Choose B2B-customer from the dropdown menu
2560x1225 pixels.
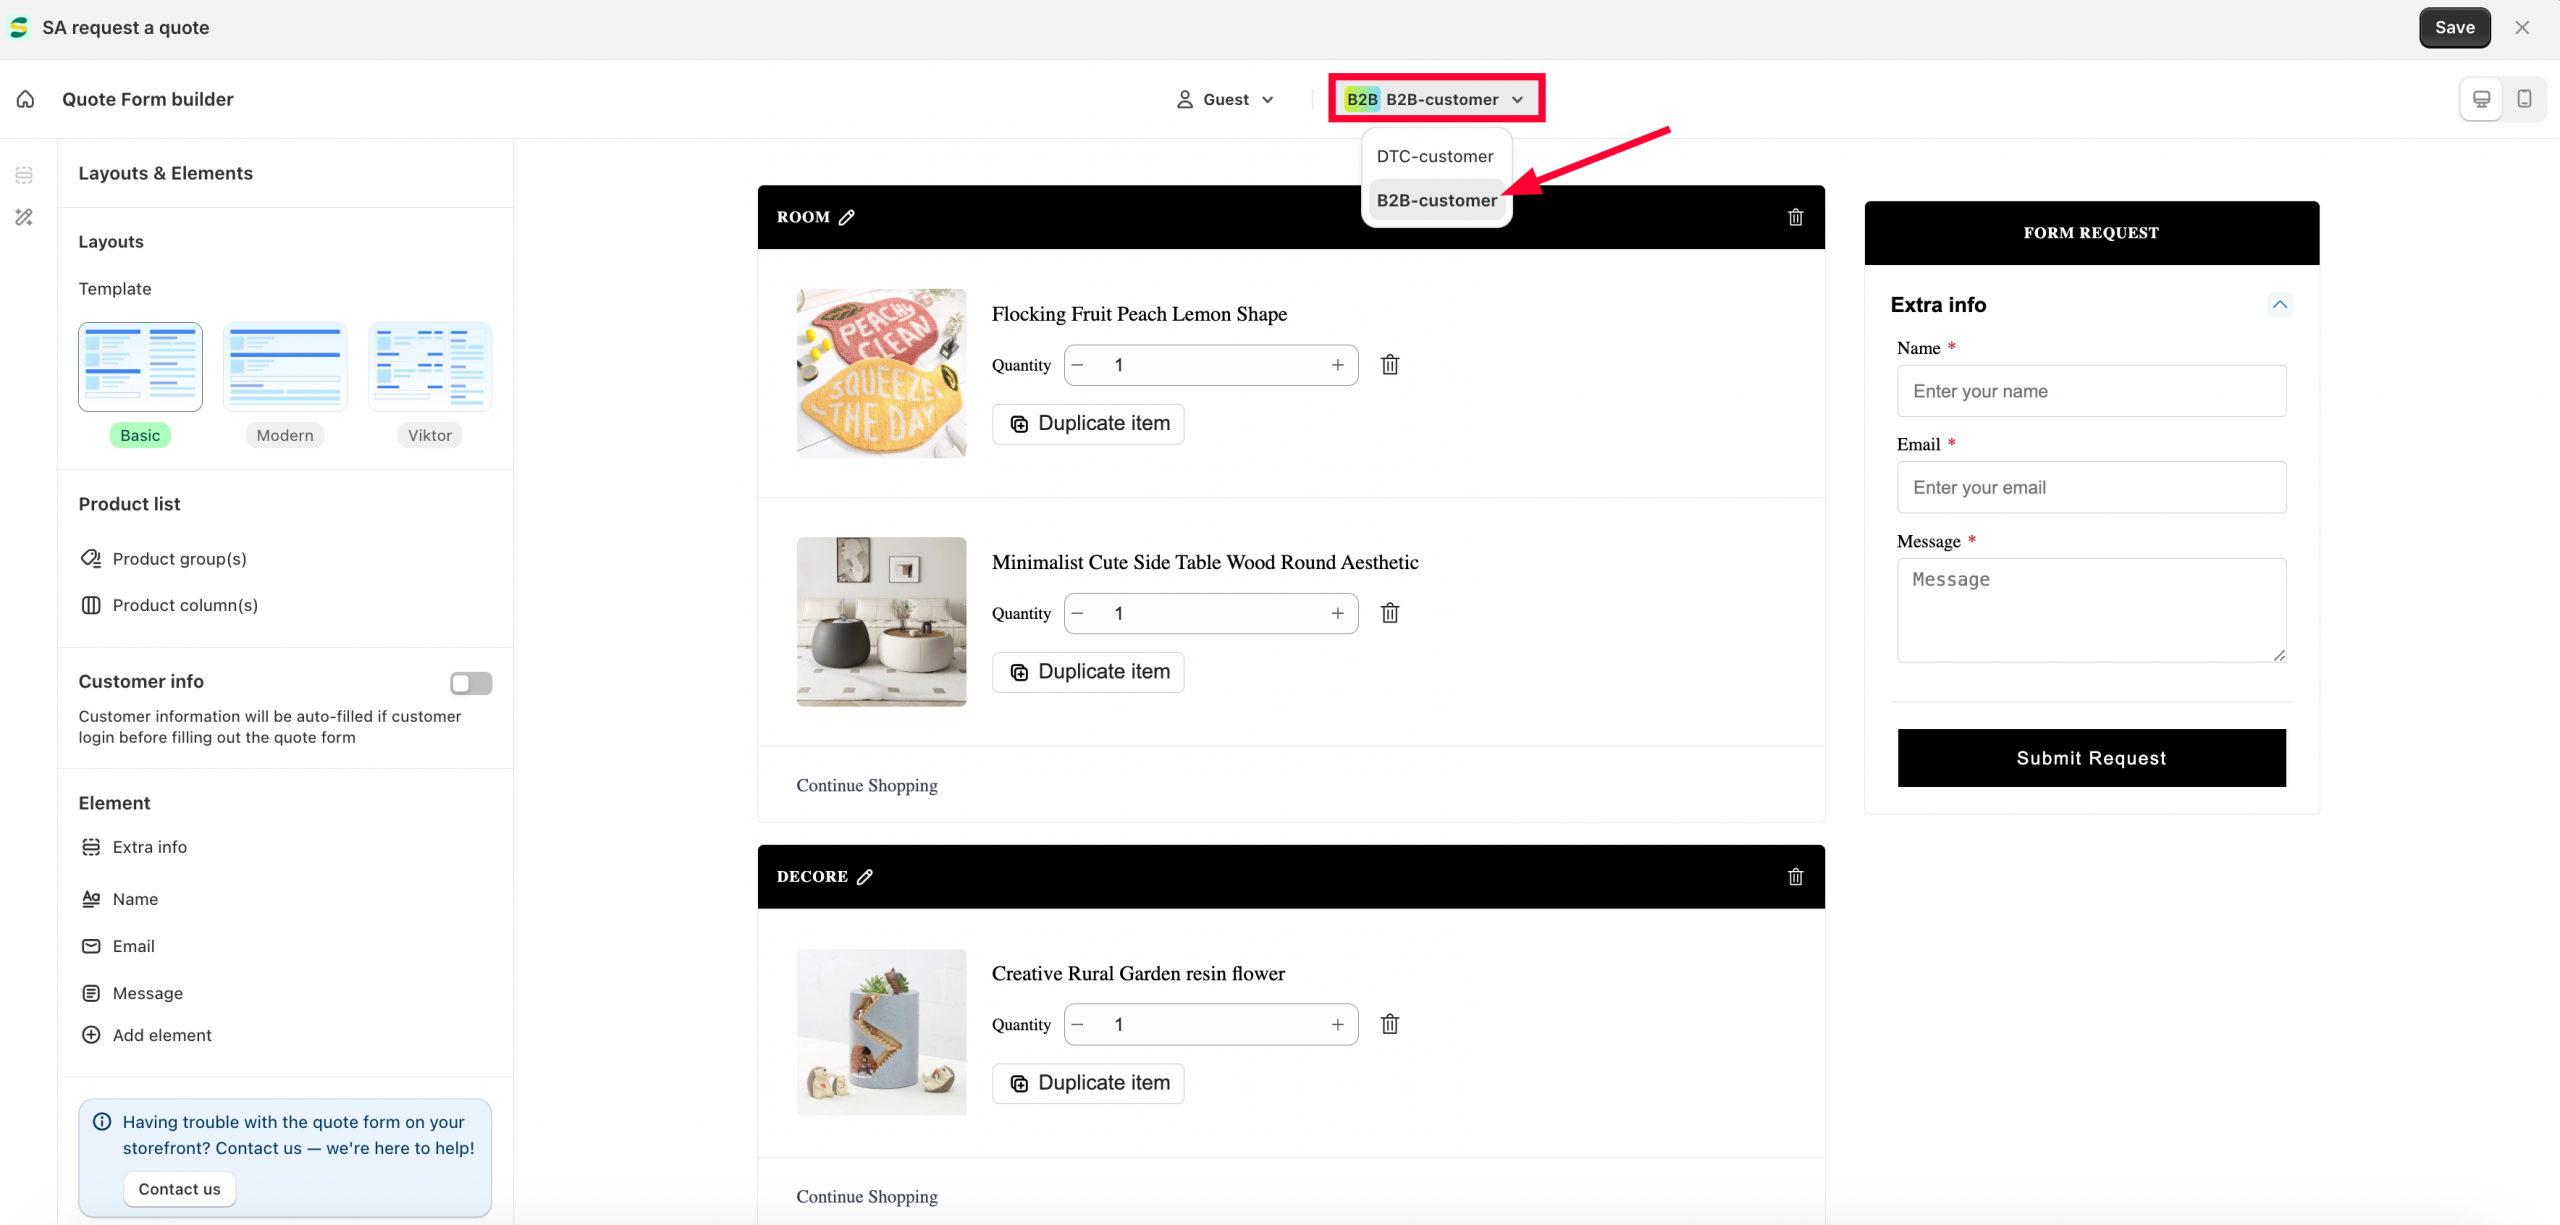click(x=1437, y=200)
